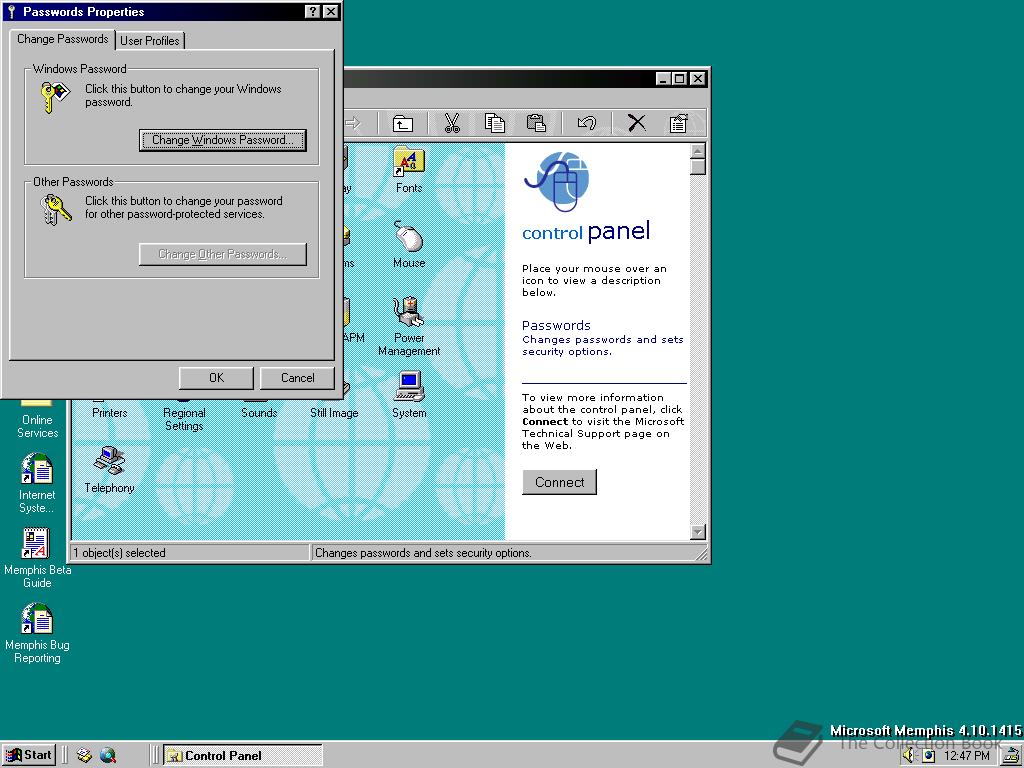Screen dimensions: 1024x768
Task: Click Change Windows Password button
Action: click(x=223, y=140)
